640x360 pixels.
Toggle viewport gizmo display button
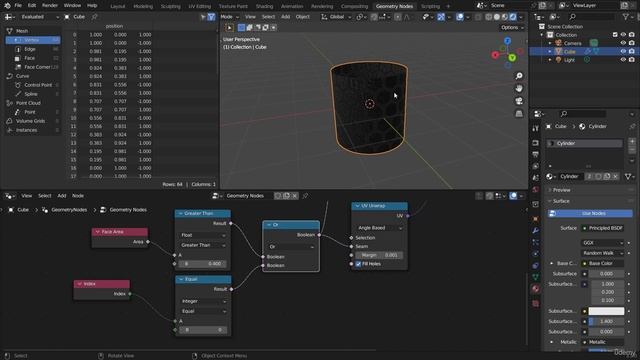pyautogui.click(x=441, y=17)
